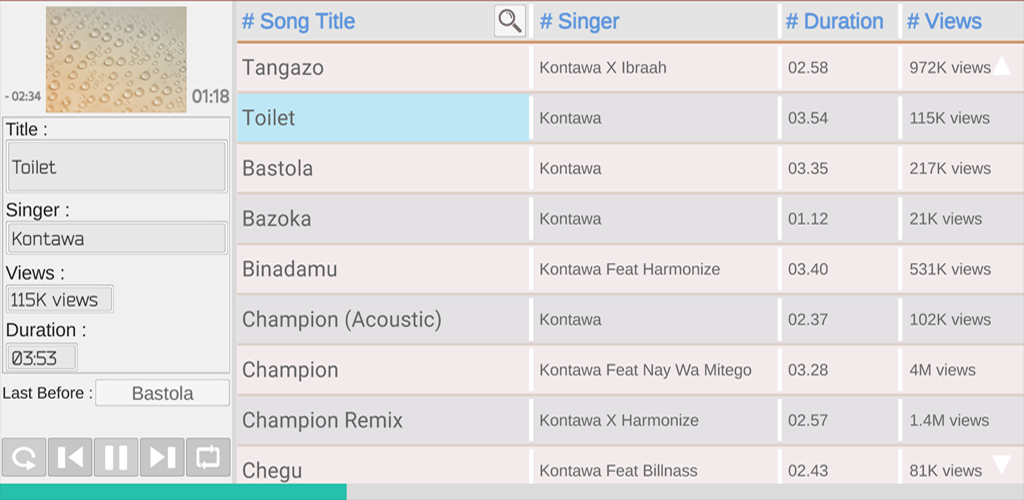This screenshot has width=1024, height=500.
Task: Select Bastola in the song list
Action: [x=278, y=168]
